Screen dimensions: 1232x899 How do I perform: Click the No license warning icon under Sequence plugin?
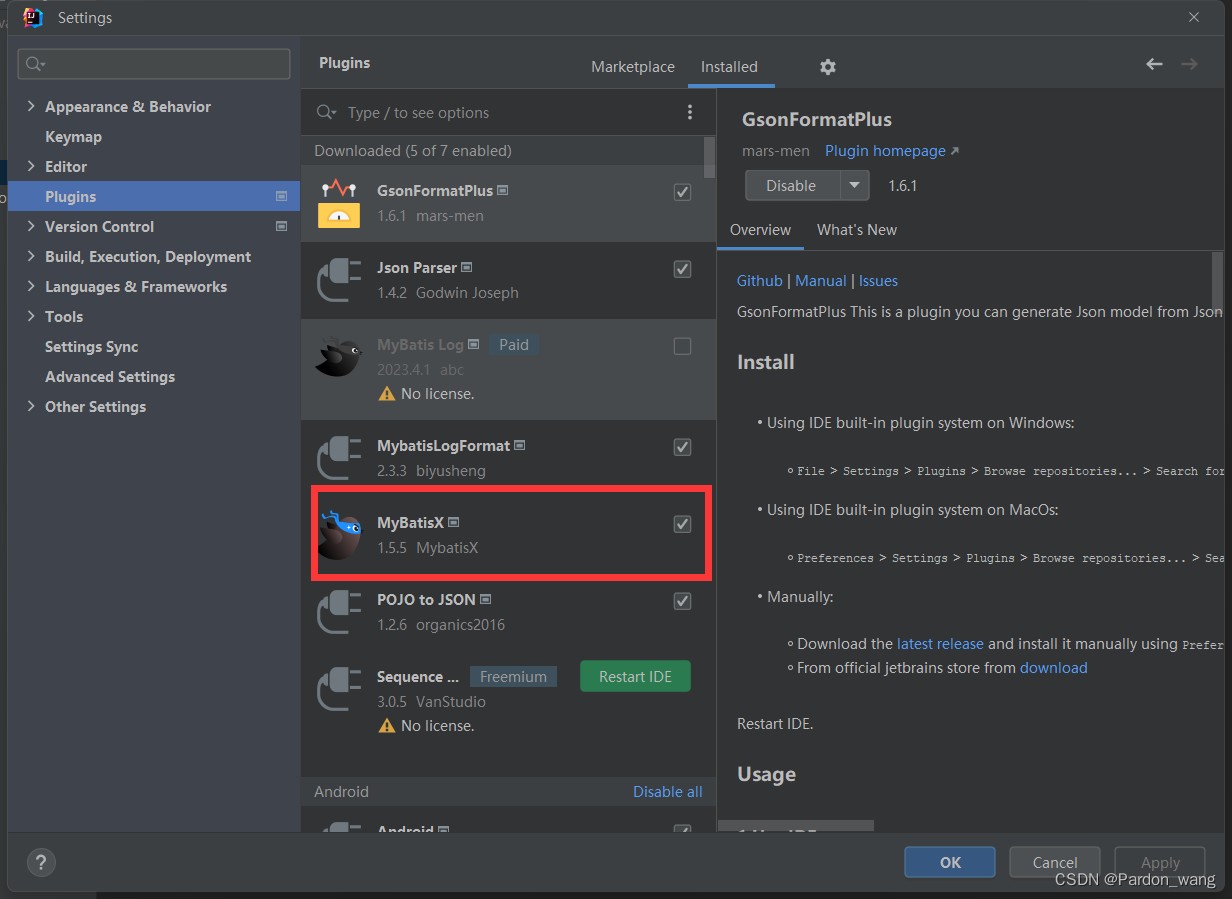[387, 726]
